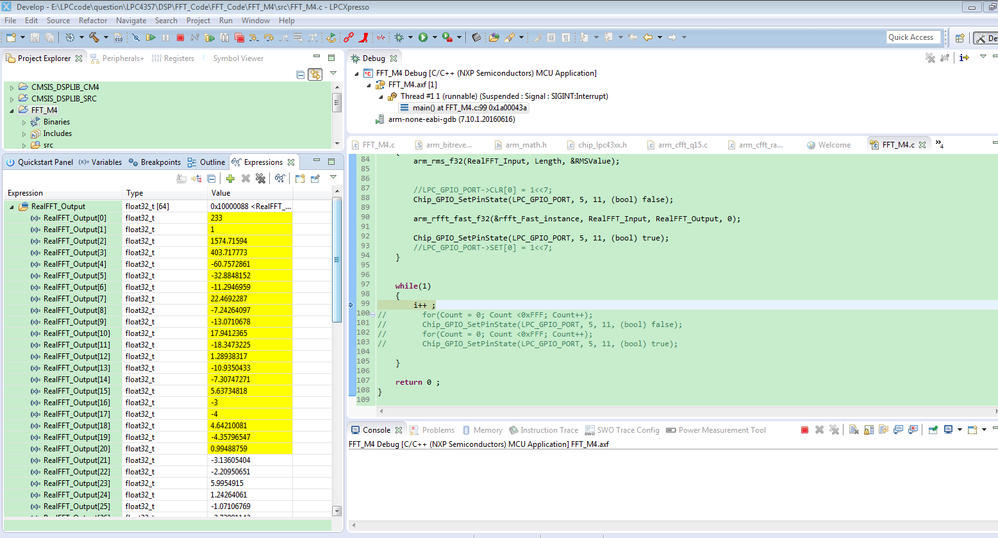Viewport: 998px width, 538px height.
Task: Click Collapse All icon in Project Explorer
Action: pos(300,75)
